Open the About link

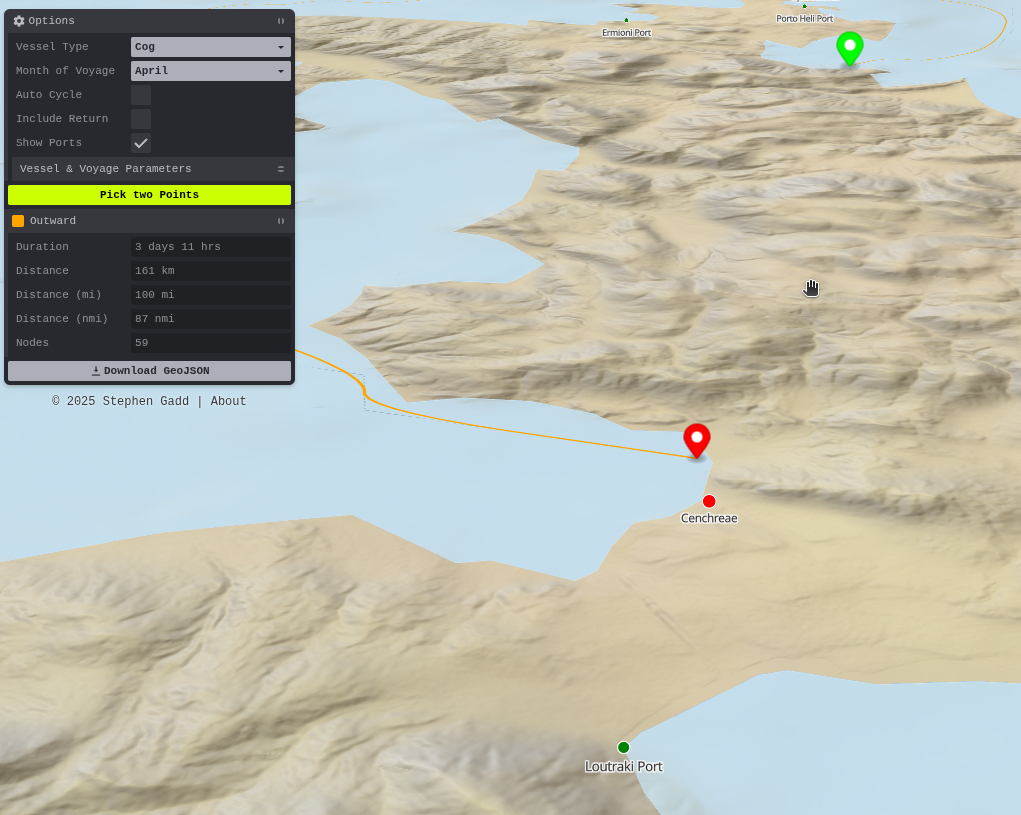228,402
